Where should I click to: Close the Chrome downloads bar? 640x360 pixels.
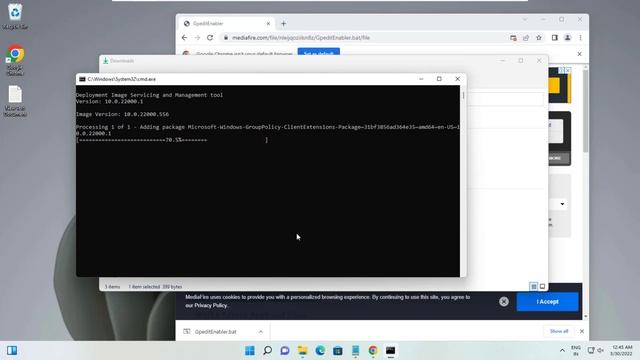click(x=582, y=331)
